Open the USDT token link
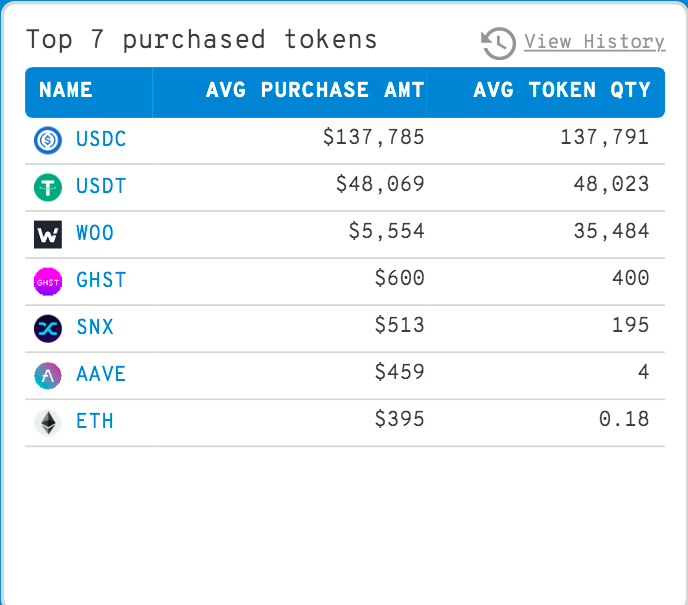 (101, 186)
